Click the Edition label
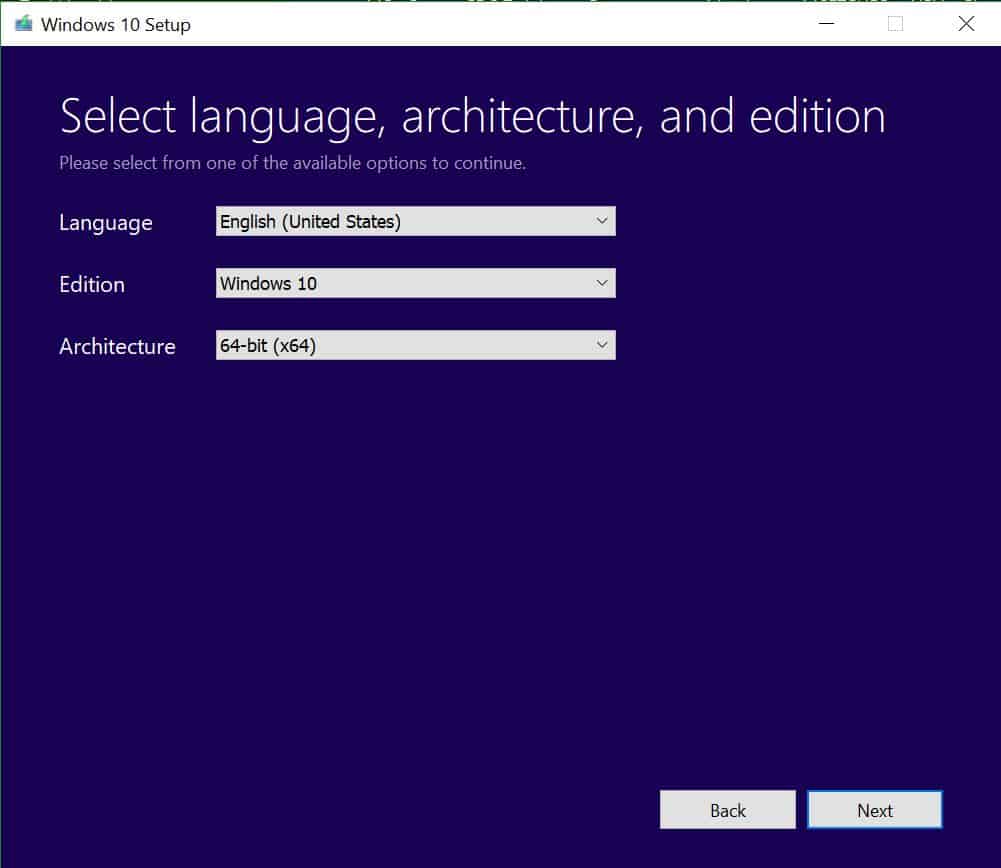This screenshot has width=1001, height=868. tap(91, 285)
